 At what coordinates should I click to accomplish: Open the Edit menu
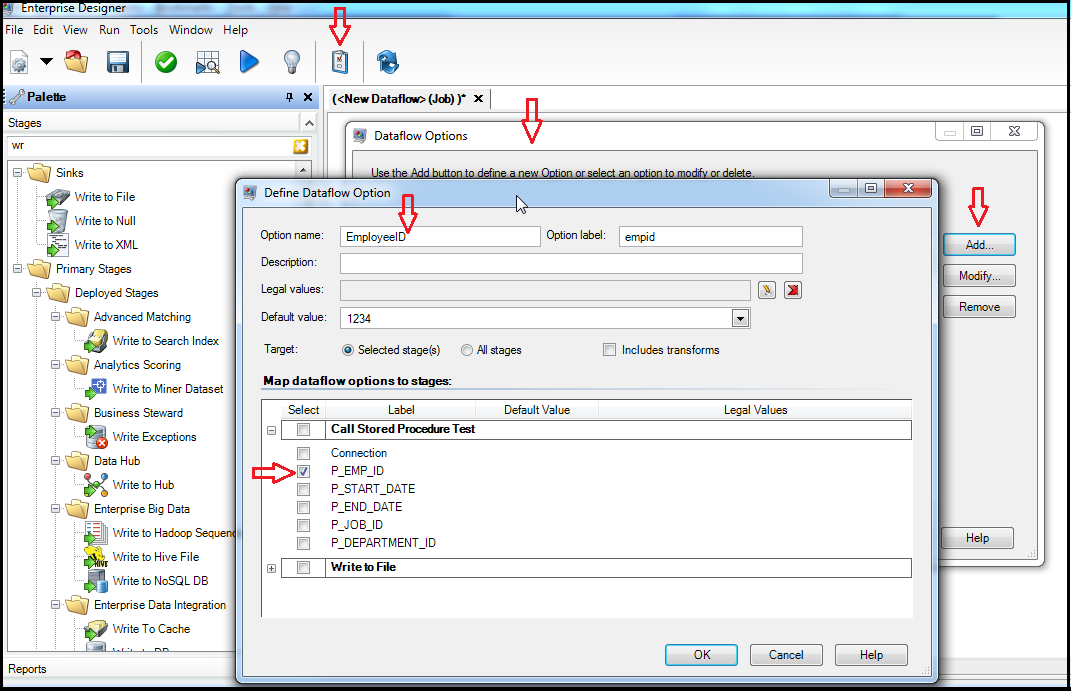tap(43, 30)
